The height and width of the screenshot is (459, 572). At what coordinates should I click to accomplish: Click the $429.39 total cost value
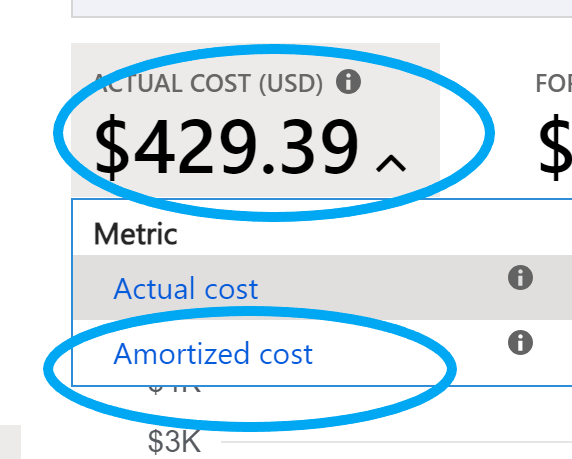pos(227,147)
